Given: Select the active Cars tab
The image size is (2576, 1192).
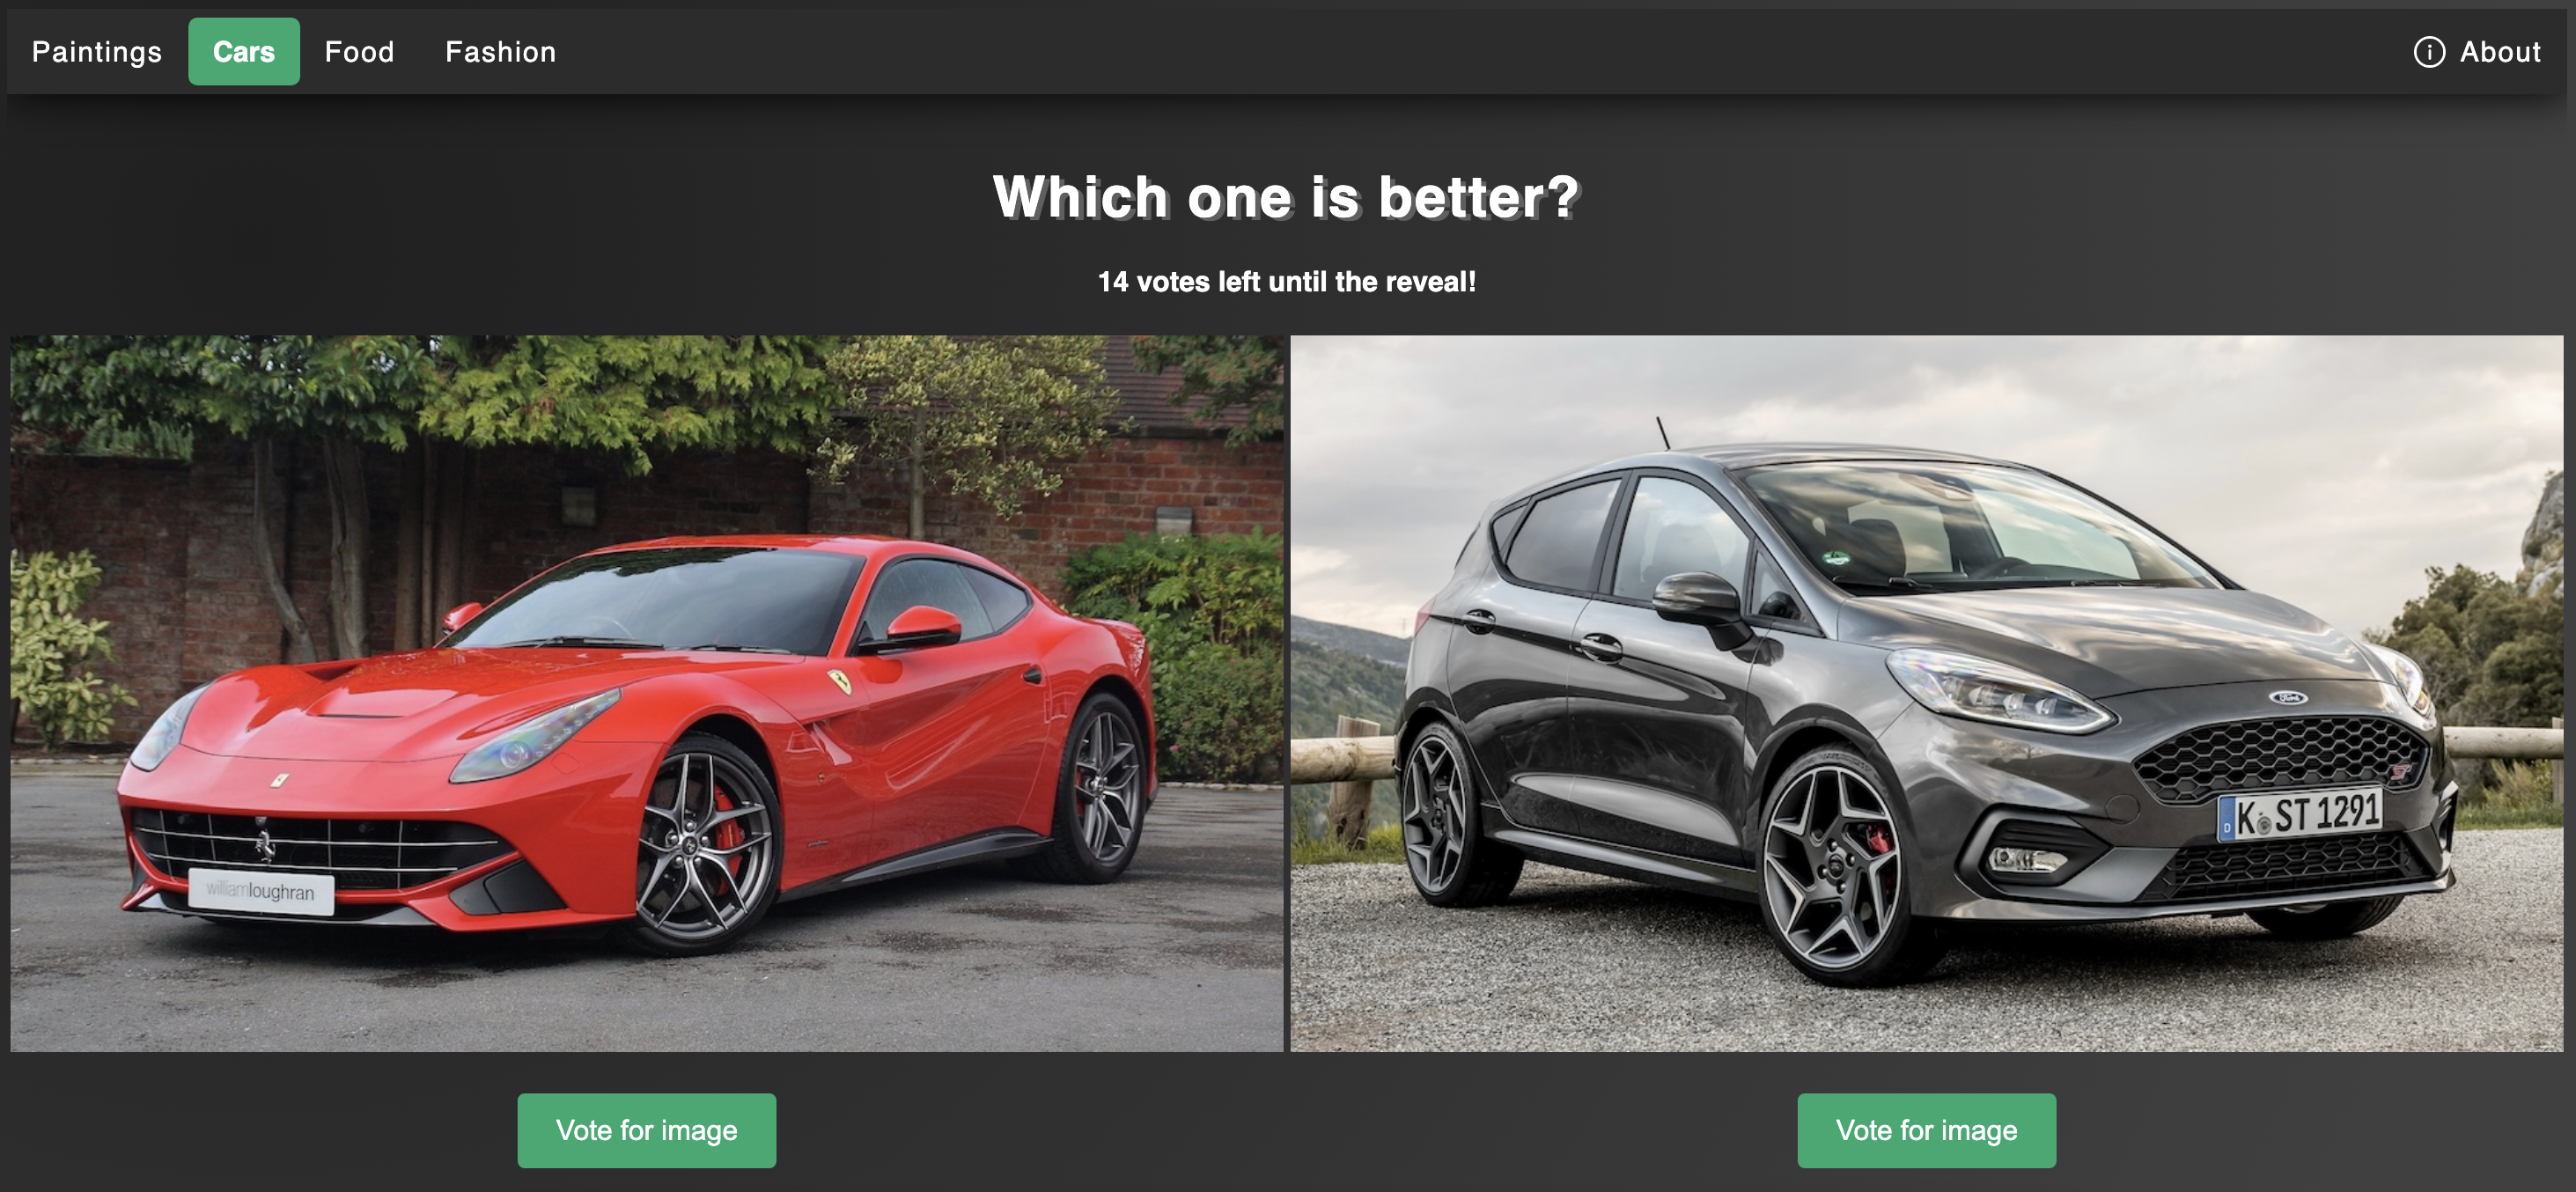Looking at the screenshot, I should point(244,52).
